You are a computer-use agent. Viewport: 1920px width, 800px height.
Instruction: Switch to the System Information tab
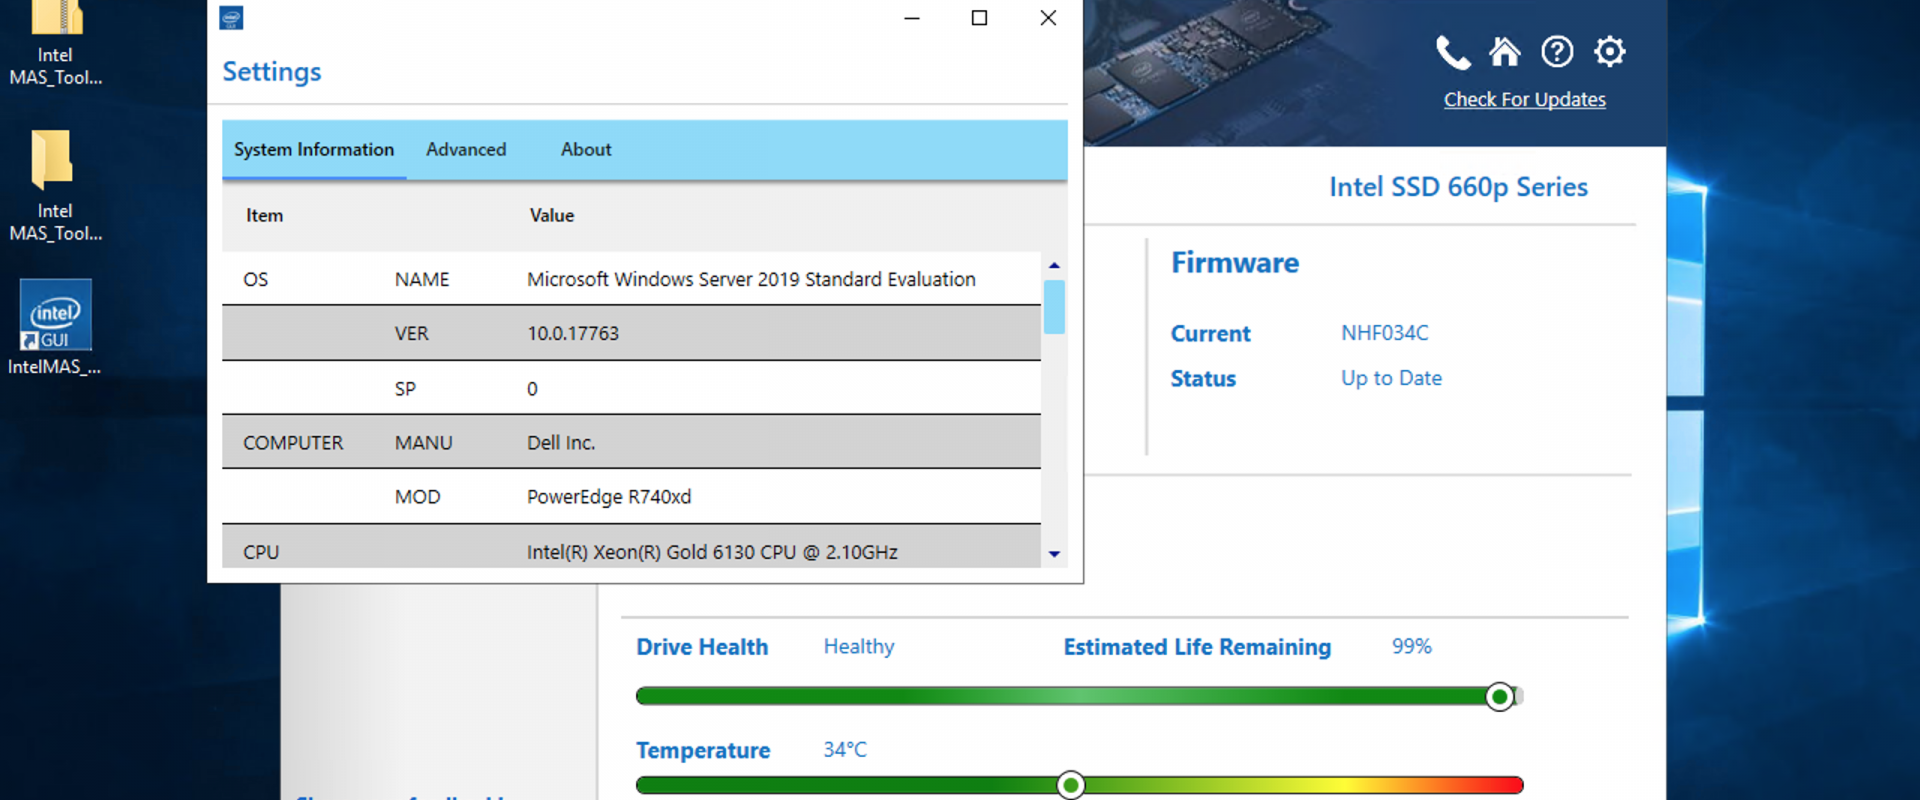pos(314,149)
